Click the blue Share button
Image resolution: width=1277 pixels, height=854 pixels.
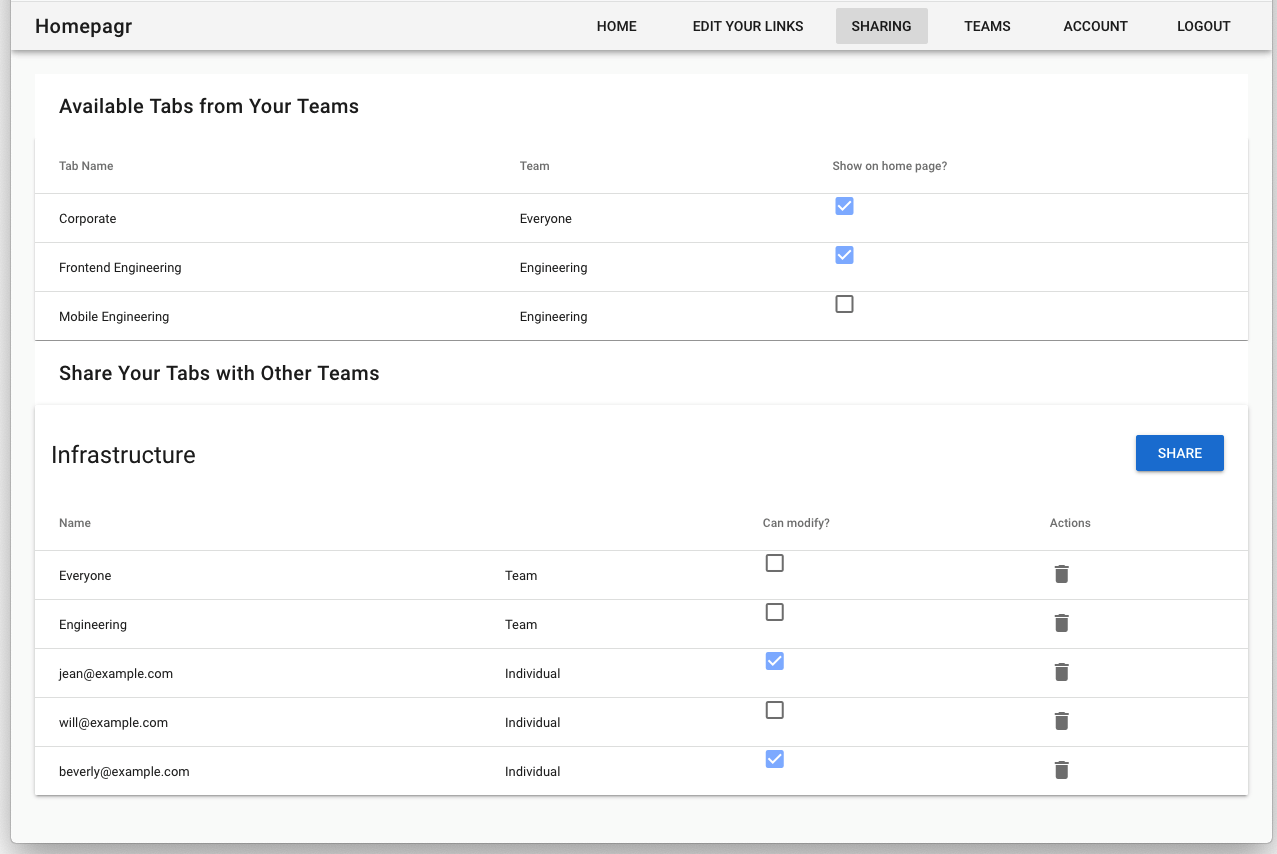click(1179, 453)
